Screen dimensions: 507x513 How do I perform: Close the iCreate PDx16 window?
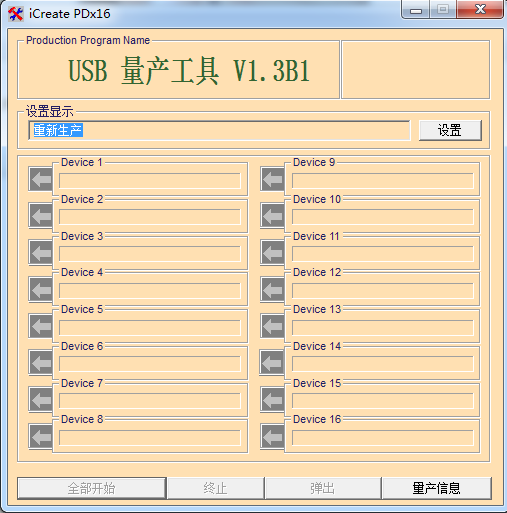point(480,10)
